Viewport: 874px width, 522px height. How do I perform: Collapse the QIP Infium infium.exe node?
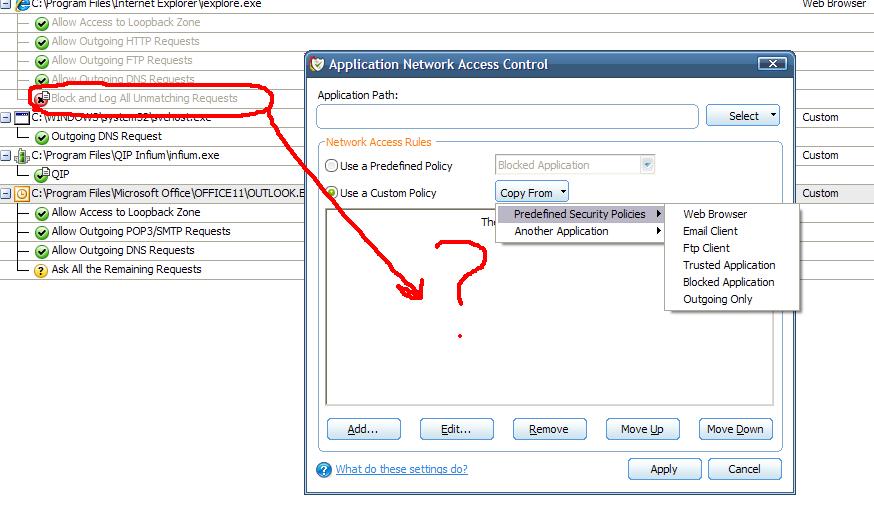click(x=6, y=156)
